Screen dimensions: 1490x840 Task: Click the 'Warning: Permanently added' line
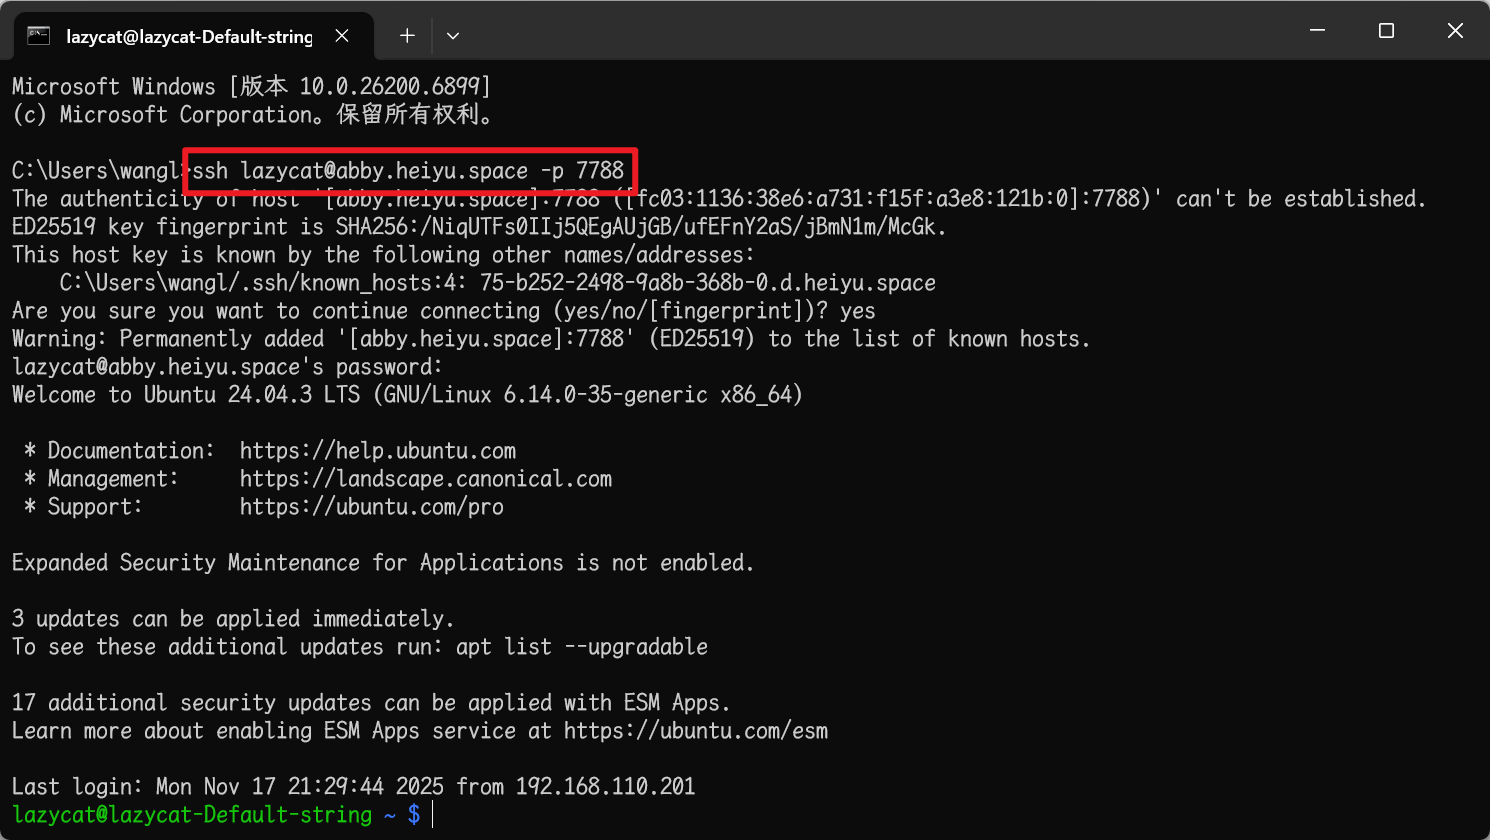[x=551, y=339]
